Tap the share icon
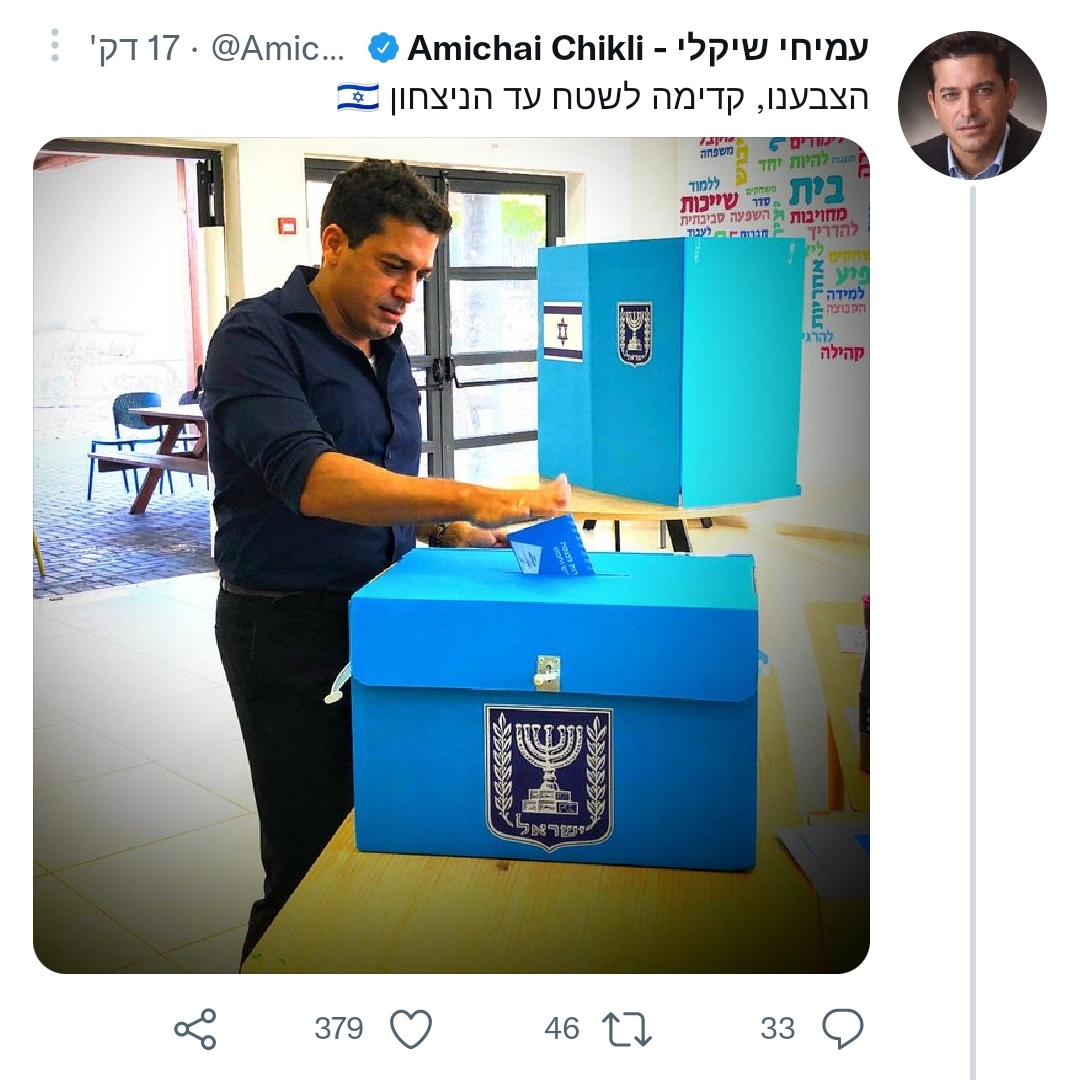Image resolution: width=1080 pixels, height=1080 pixels. [x=196, y=1029]
